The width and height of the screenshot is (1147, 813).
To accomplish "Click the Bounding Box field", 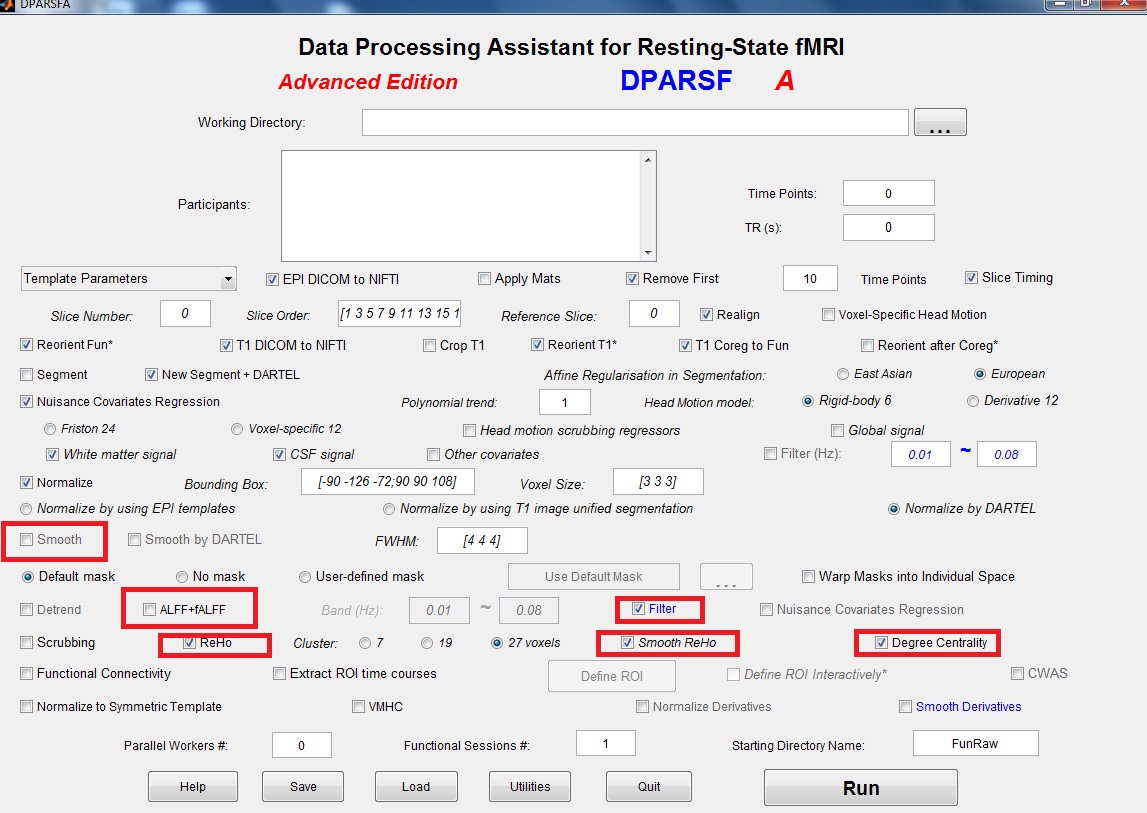I will [388, 482].
